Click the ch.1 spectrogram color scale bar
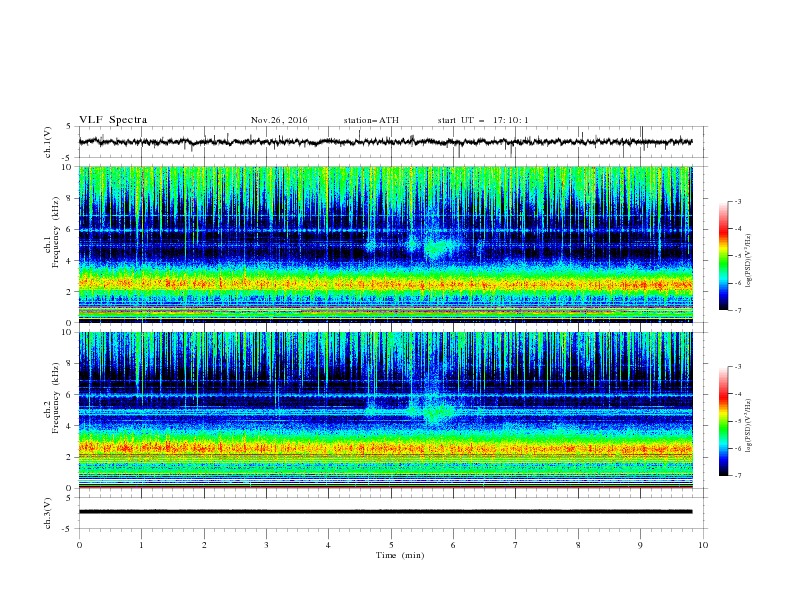Screen dimensions: 792x612 click(723, 256)
